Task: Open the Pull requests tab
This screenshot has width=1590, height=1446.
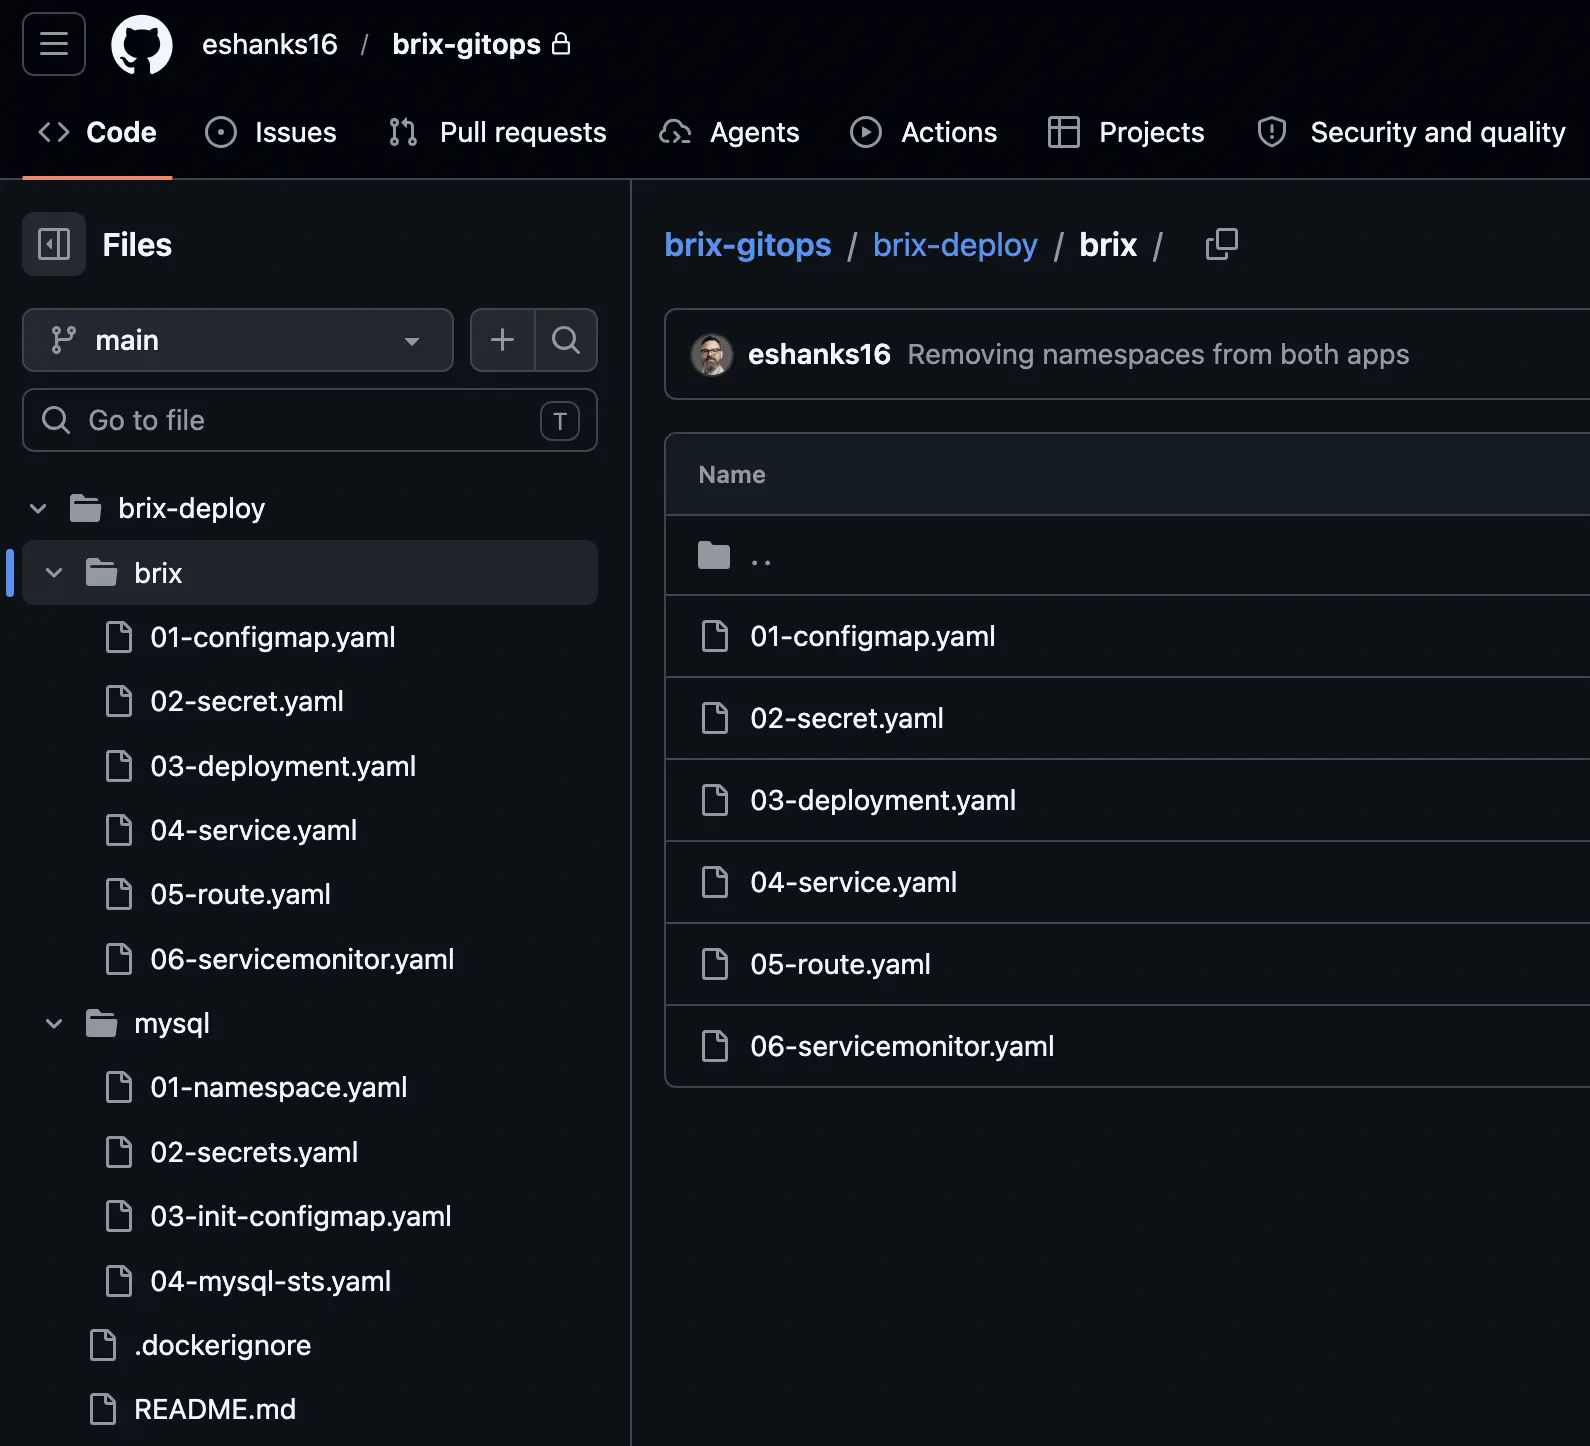Action: [x=497, y=132]
